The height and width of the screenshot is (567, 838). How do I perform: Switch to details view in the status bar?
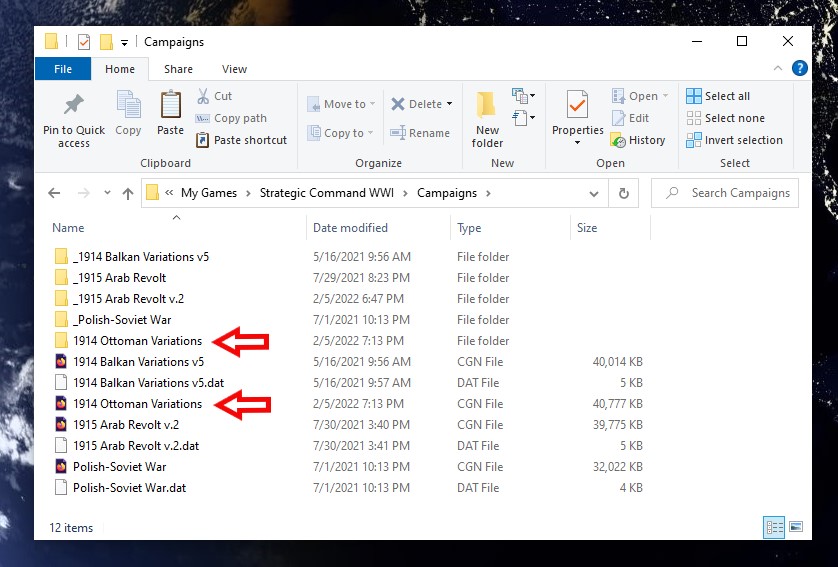[774, 527]
